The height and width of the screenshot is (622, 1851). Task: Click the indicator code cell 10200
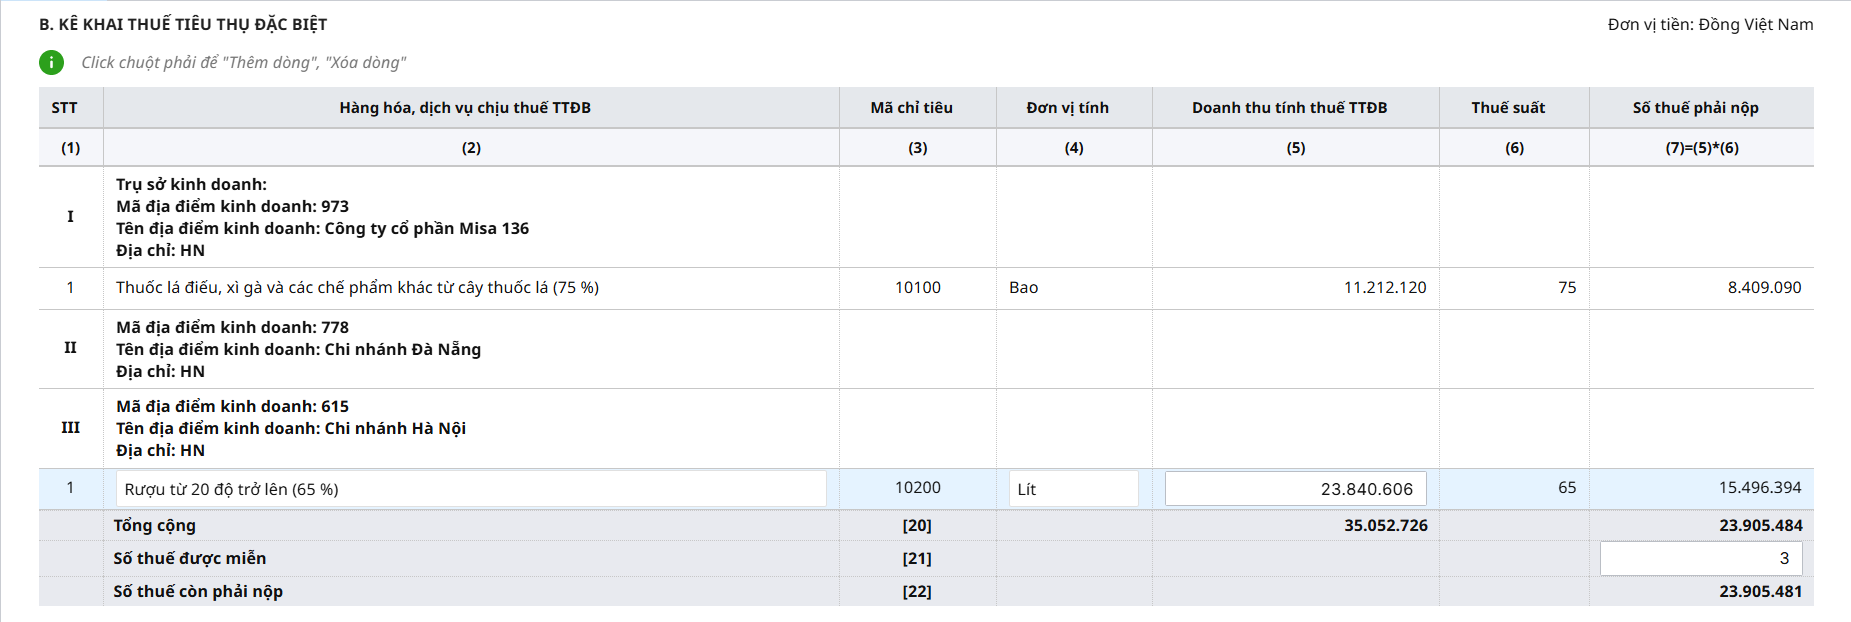(x=917, y=488)
